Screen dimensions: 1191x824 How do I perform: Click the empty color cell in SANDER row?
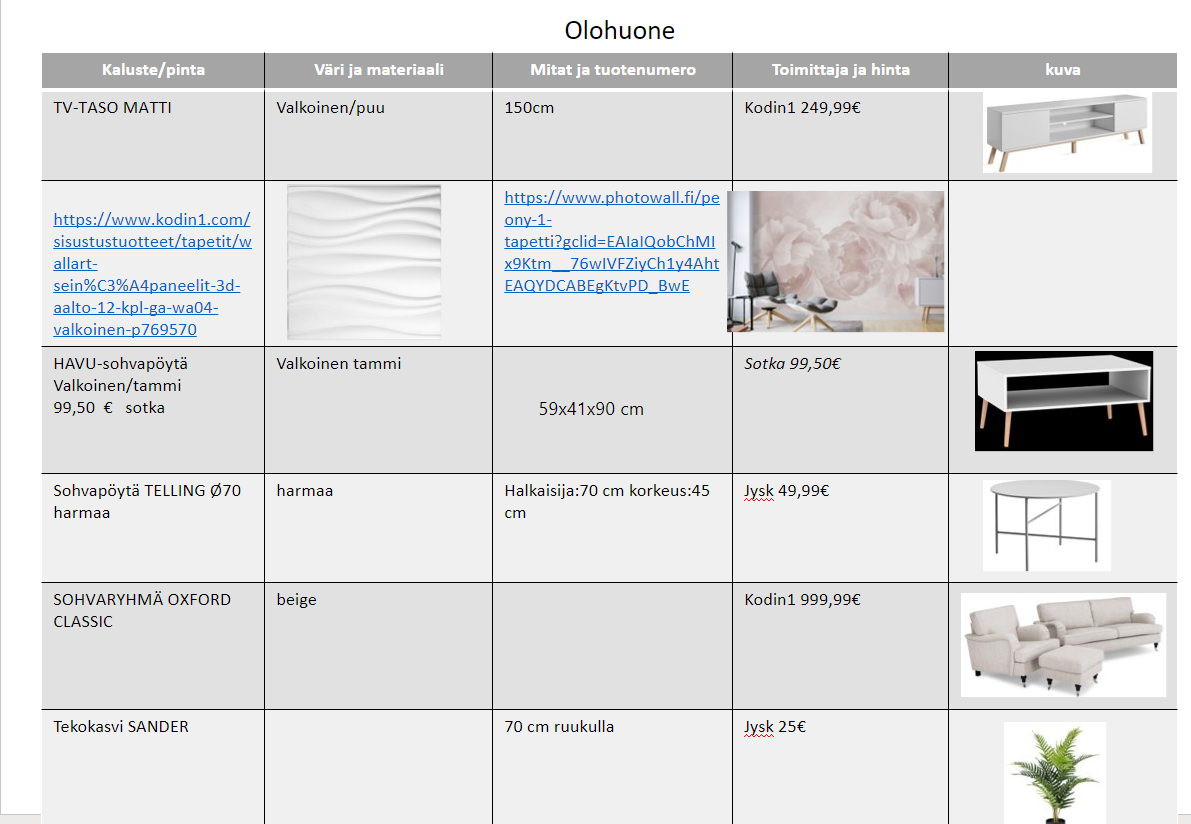point(379,767)
